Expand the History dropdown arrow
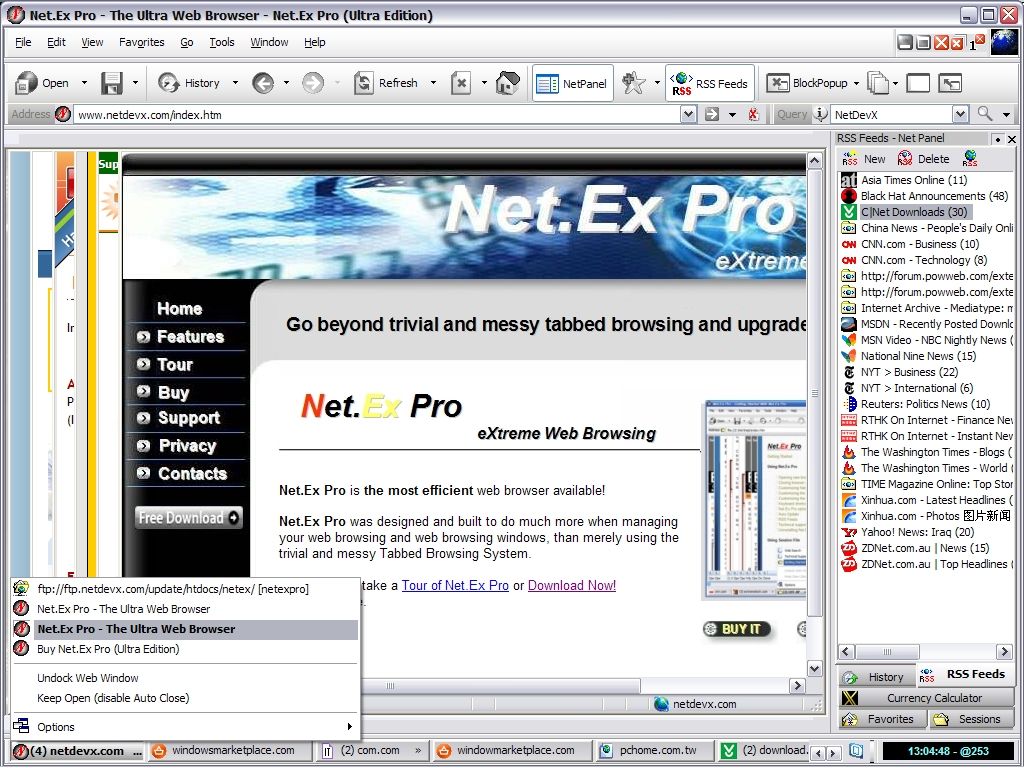1024x768 pixels. pyautogui.click(x=235, y=83)
